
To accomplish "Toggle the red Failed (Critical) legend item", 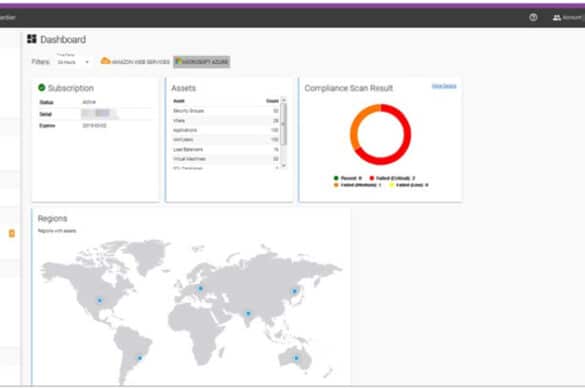I will point(392,178).
